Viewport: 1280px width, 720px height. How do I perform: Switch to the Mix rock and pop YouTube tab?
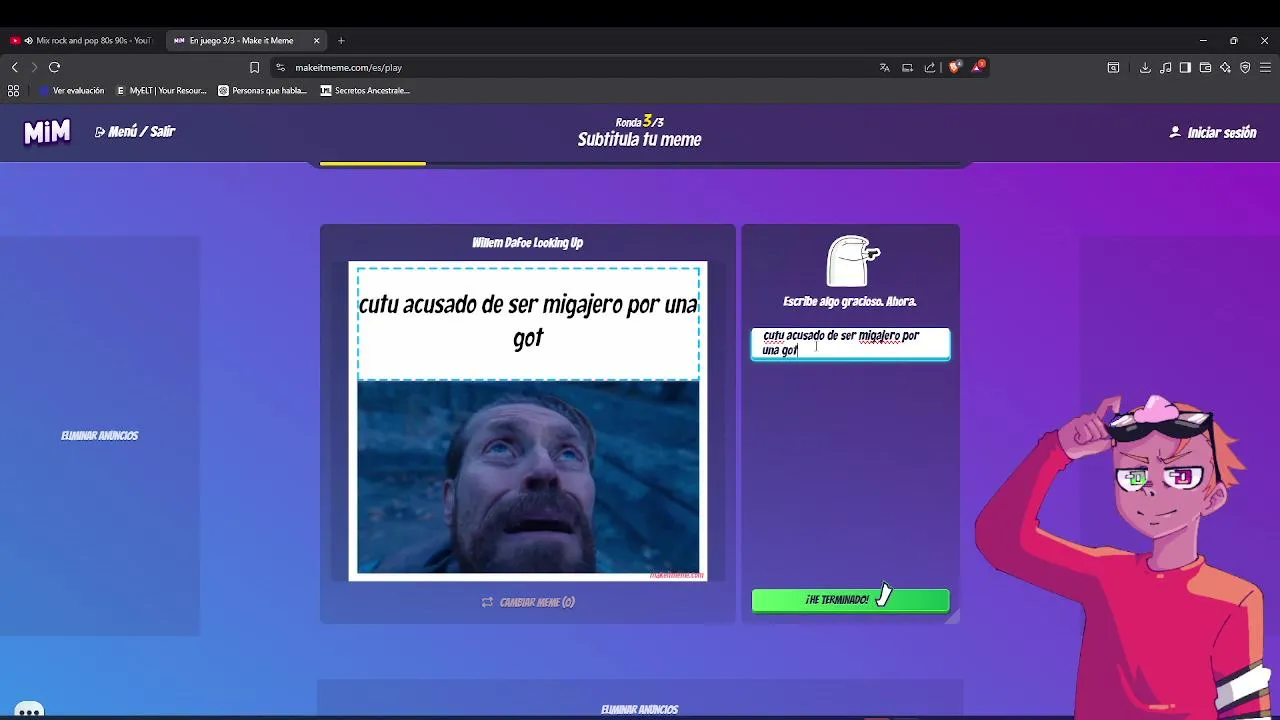82,41
